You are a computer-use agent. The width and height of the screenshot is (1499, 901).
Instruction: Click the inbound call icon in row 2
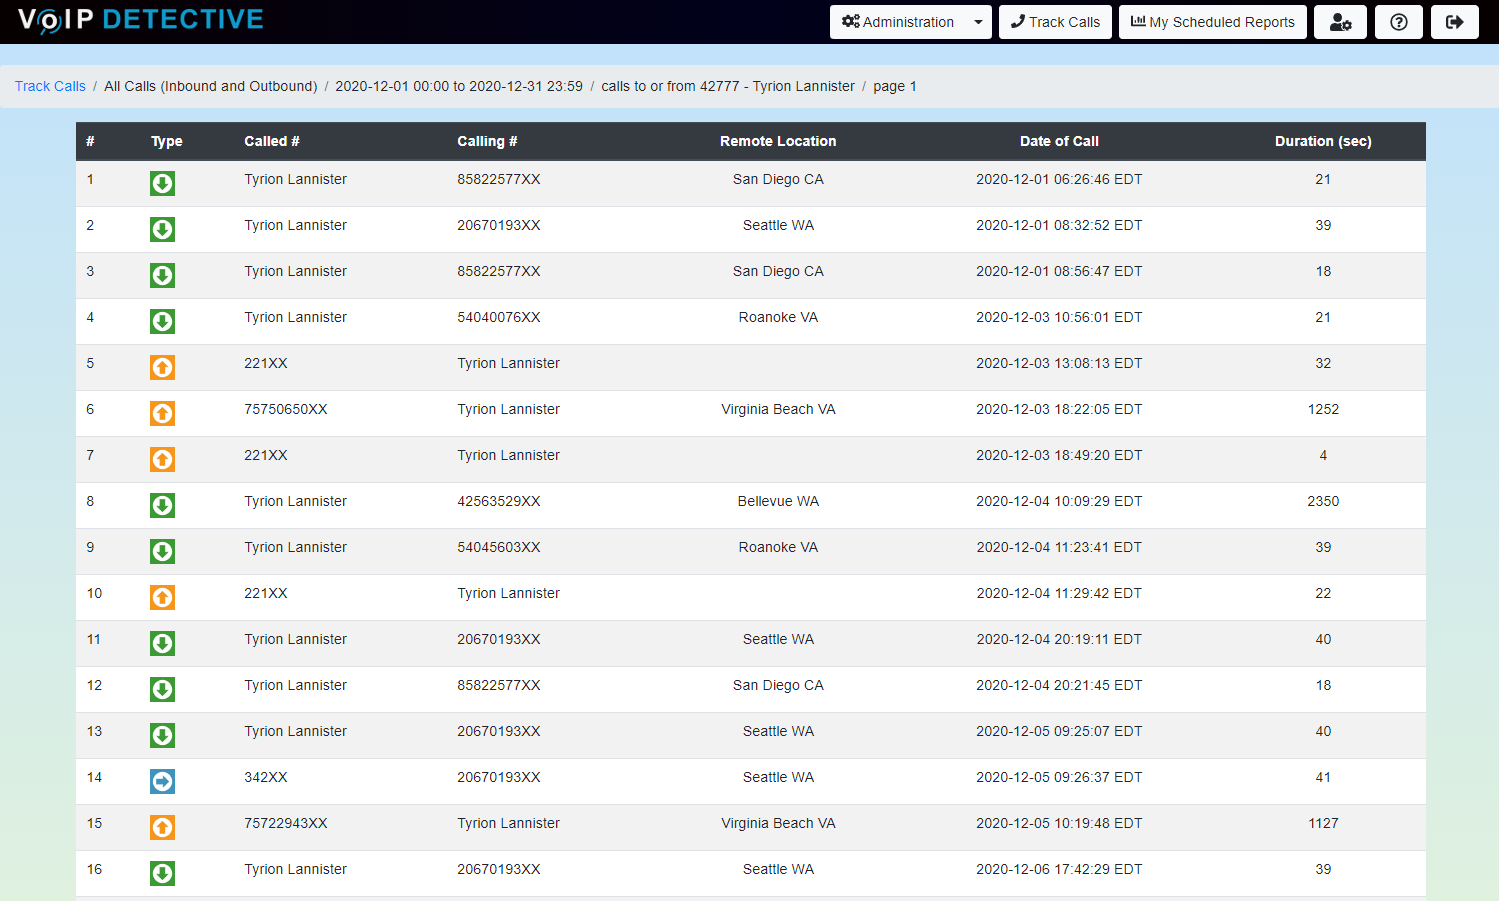coord(162,229)
